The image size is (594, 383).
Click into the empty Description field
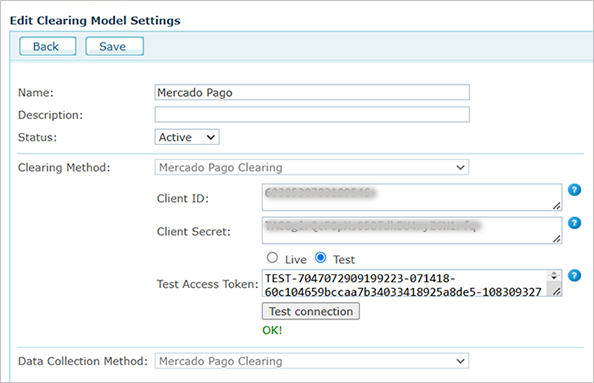point(312,114)
